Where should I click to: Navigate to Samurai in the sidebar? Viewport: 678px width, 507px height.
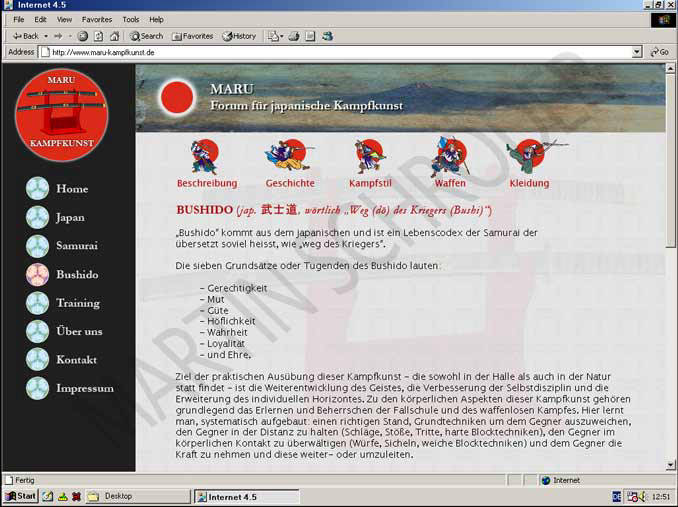coord(76,245)
